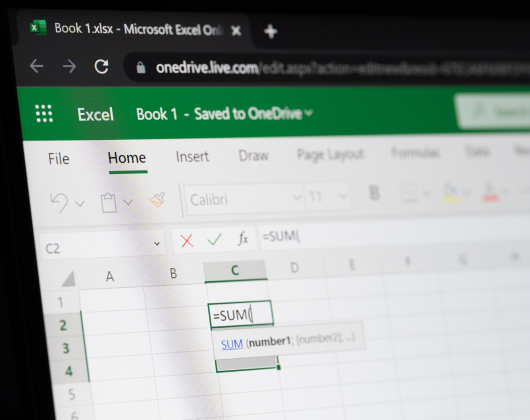This screenshot has height=420, width=530.
Task: Expand the Borders dropdown arrow
Action: [x=426, y=193]
